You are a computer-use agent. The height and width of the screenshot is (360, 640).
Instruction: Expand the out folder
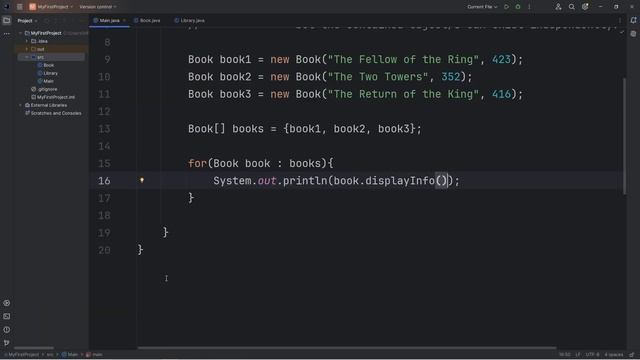27,49
